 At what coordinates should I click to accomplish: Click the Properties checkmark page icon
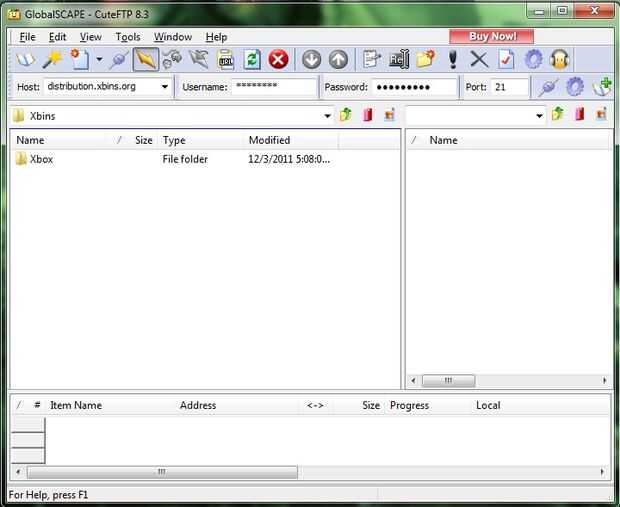506,60
